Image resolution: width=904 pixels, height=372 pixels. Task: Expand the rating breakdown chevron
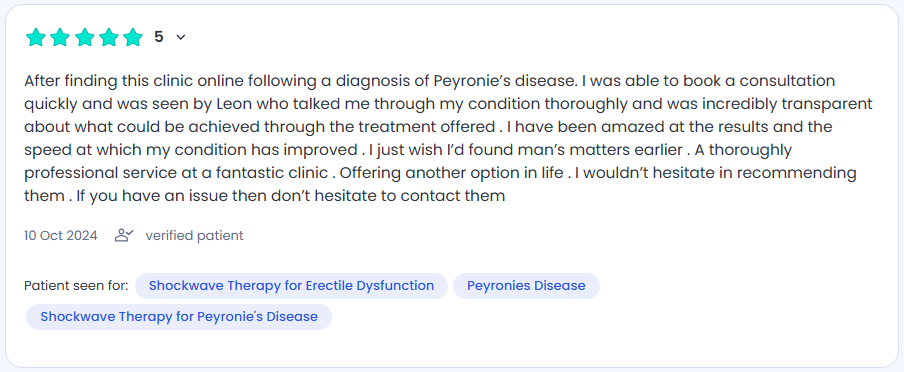tap(180, 37)
